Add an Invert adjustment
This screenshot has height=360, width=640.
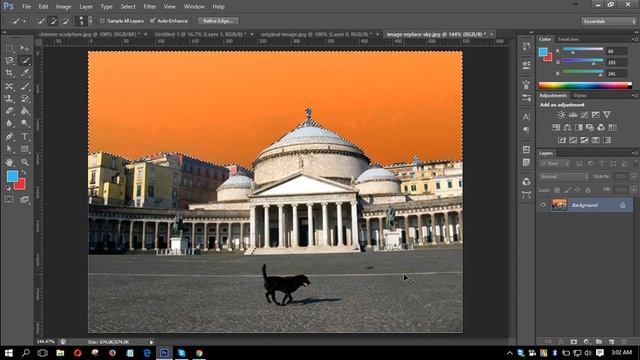click(562, 140)
